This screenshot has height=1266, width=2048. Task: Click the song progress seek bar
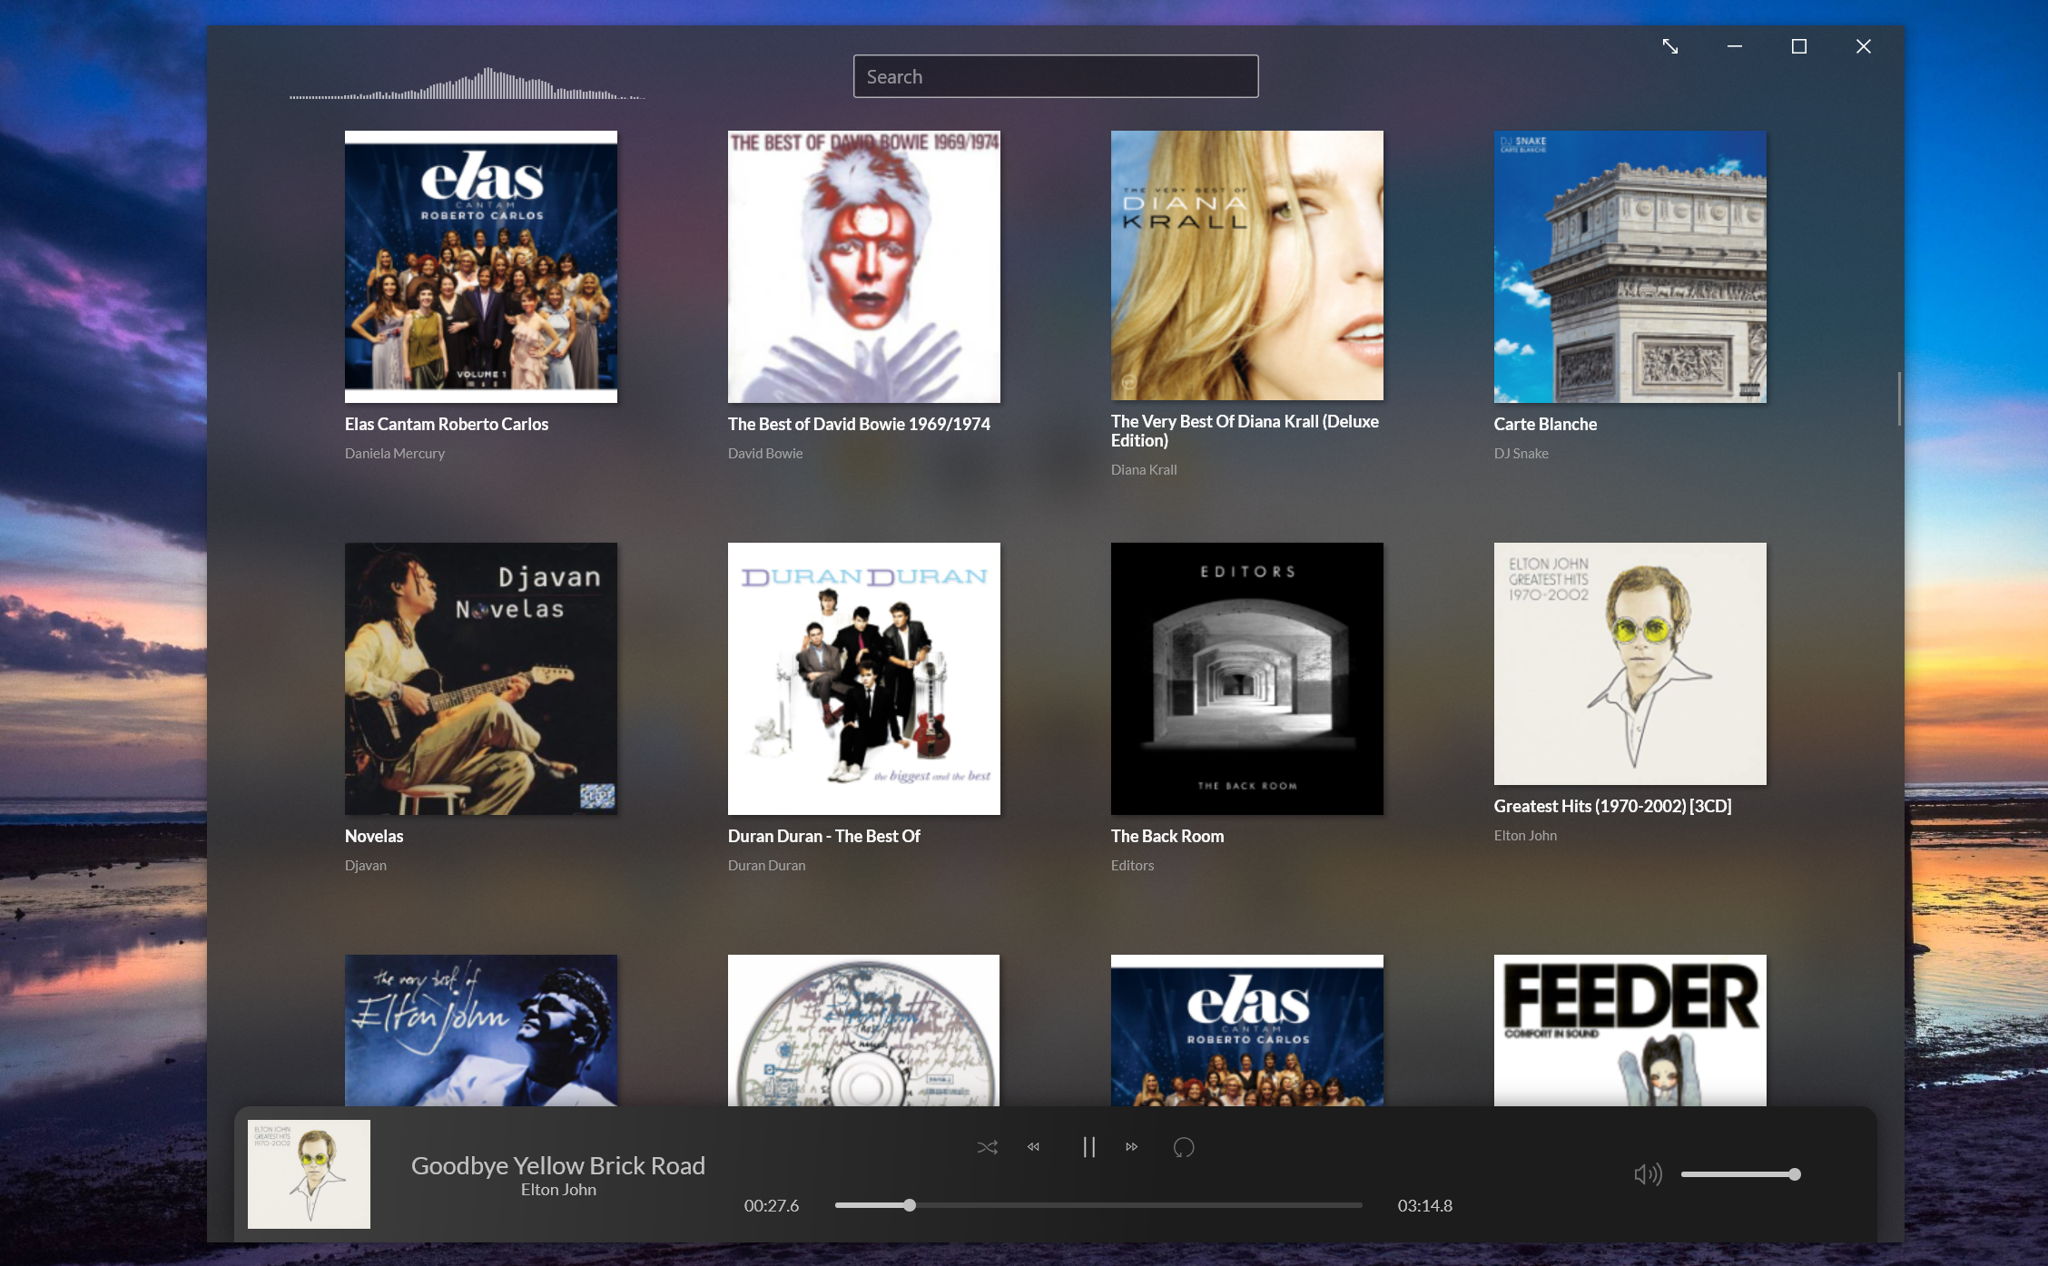tap(1098, 1205)
